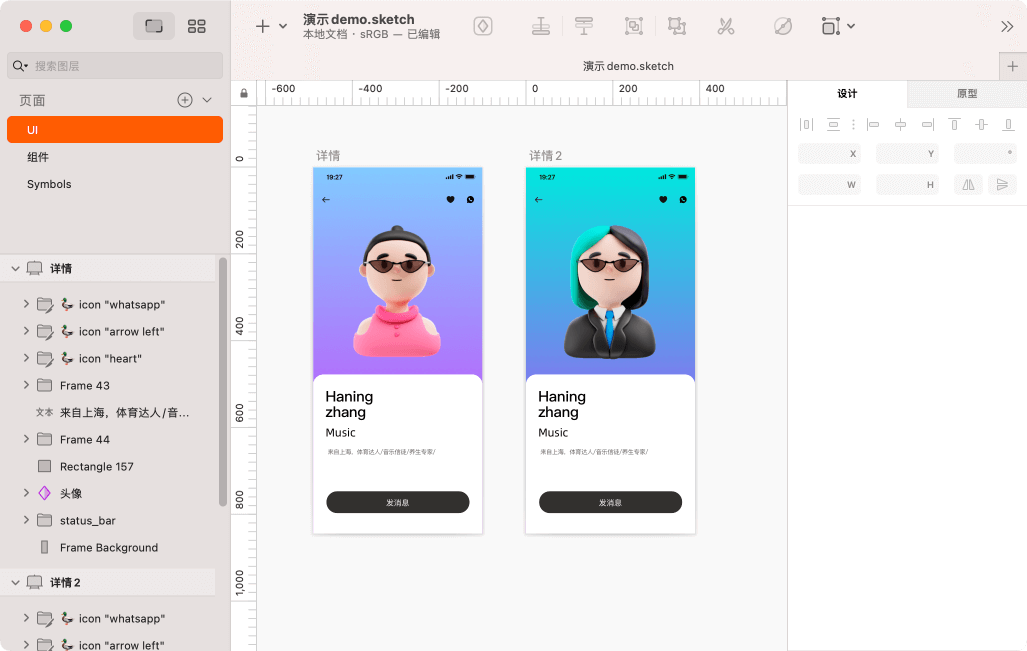Switch to the 原型 tab in the inspector
The height and width of the screenshot is (651, 1027).
(965, 93)
